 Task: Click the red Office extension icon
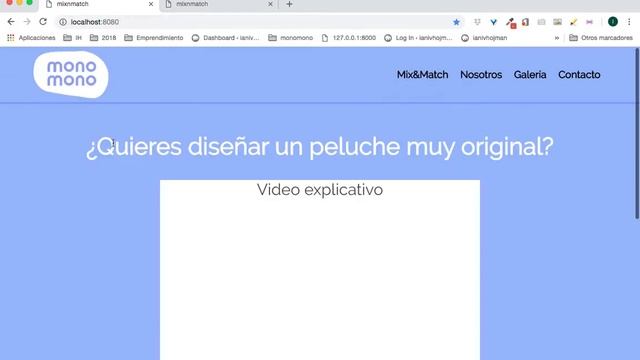[525, 22]
